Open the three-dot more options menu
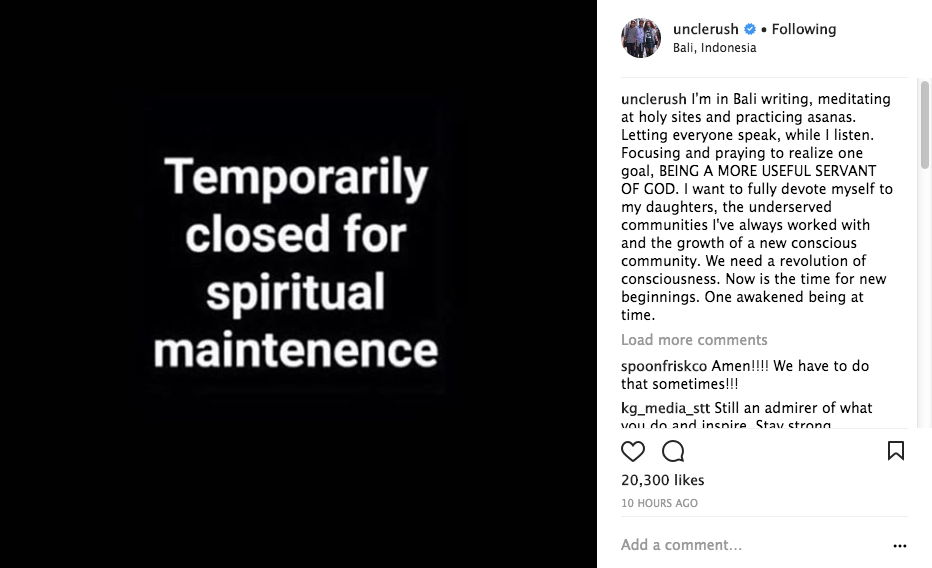The image size is (932, 568). click(899, 546)
